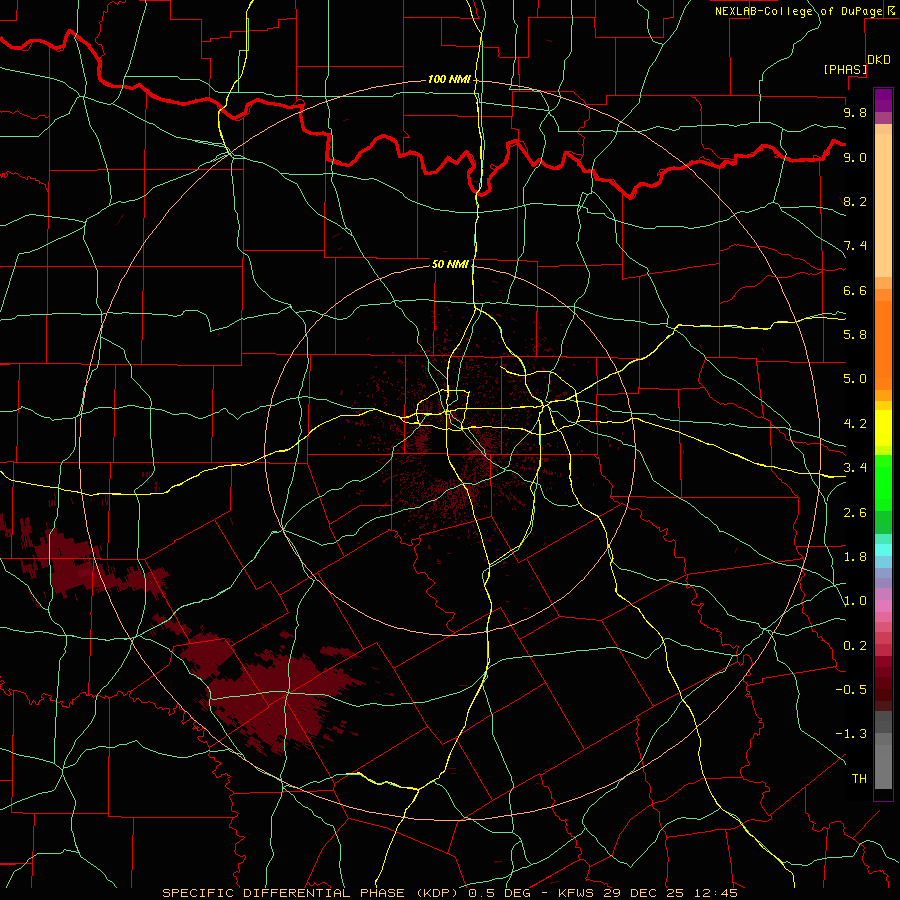Click the -1.3 scale value
The image size is (900, 900).
point(851,734)
